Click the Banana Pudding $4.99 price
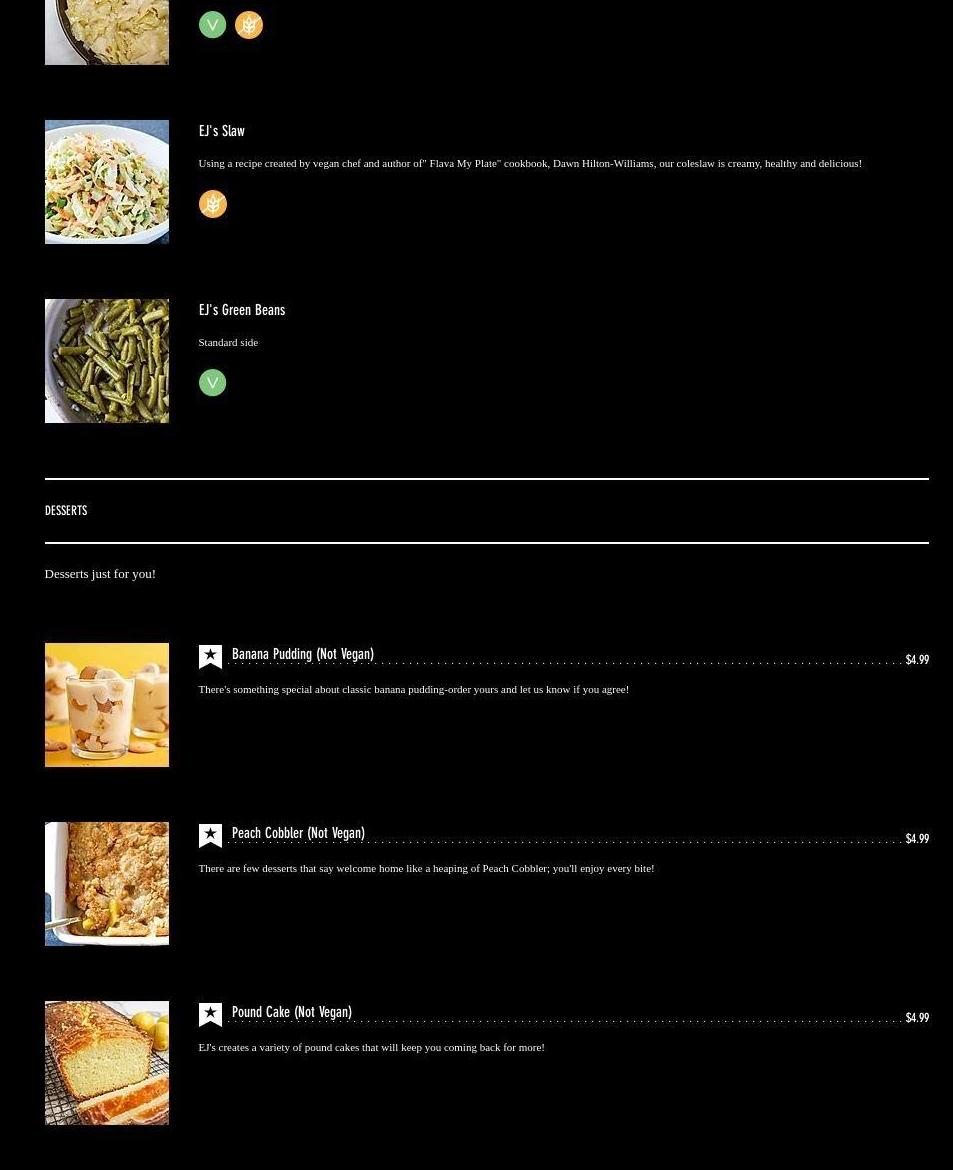The height and width of the screenshot is (1170, 953). pyautogui.click(x=917, y=660)
